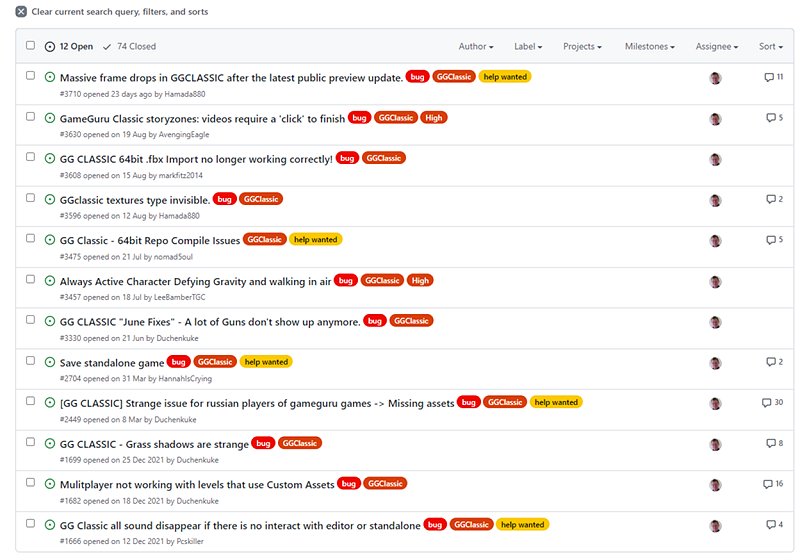Screen dimensions: 800x560
Task: Click open-issue status icon for GGclassic textures issue
Action: coord(50,199)
